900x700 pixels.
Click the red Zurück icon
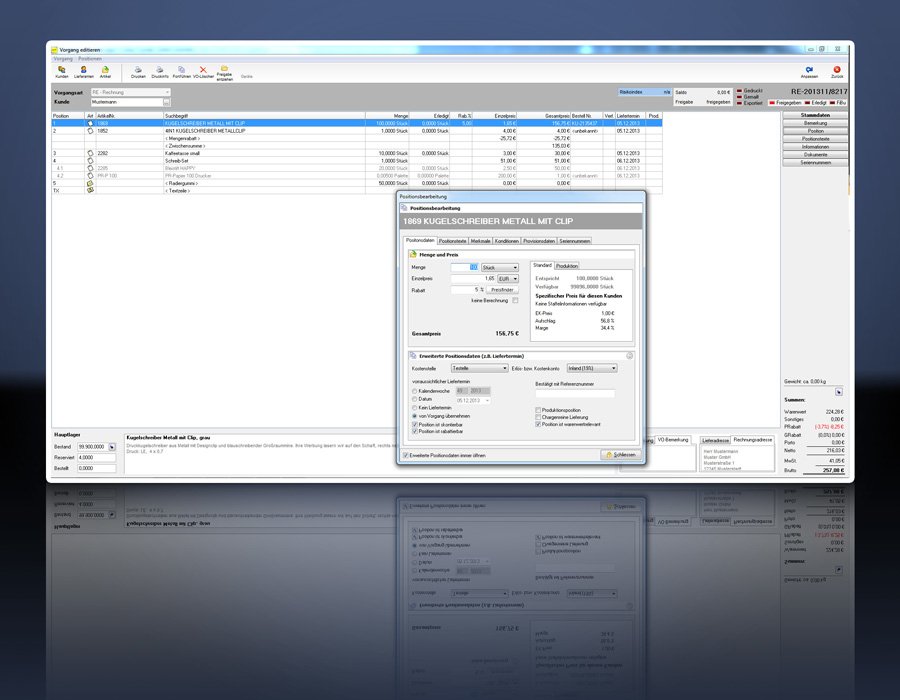click(x=837, y=69)
